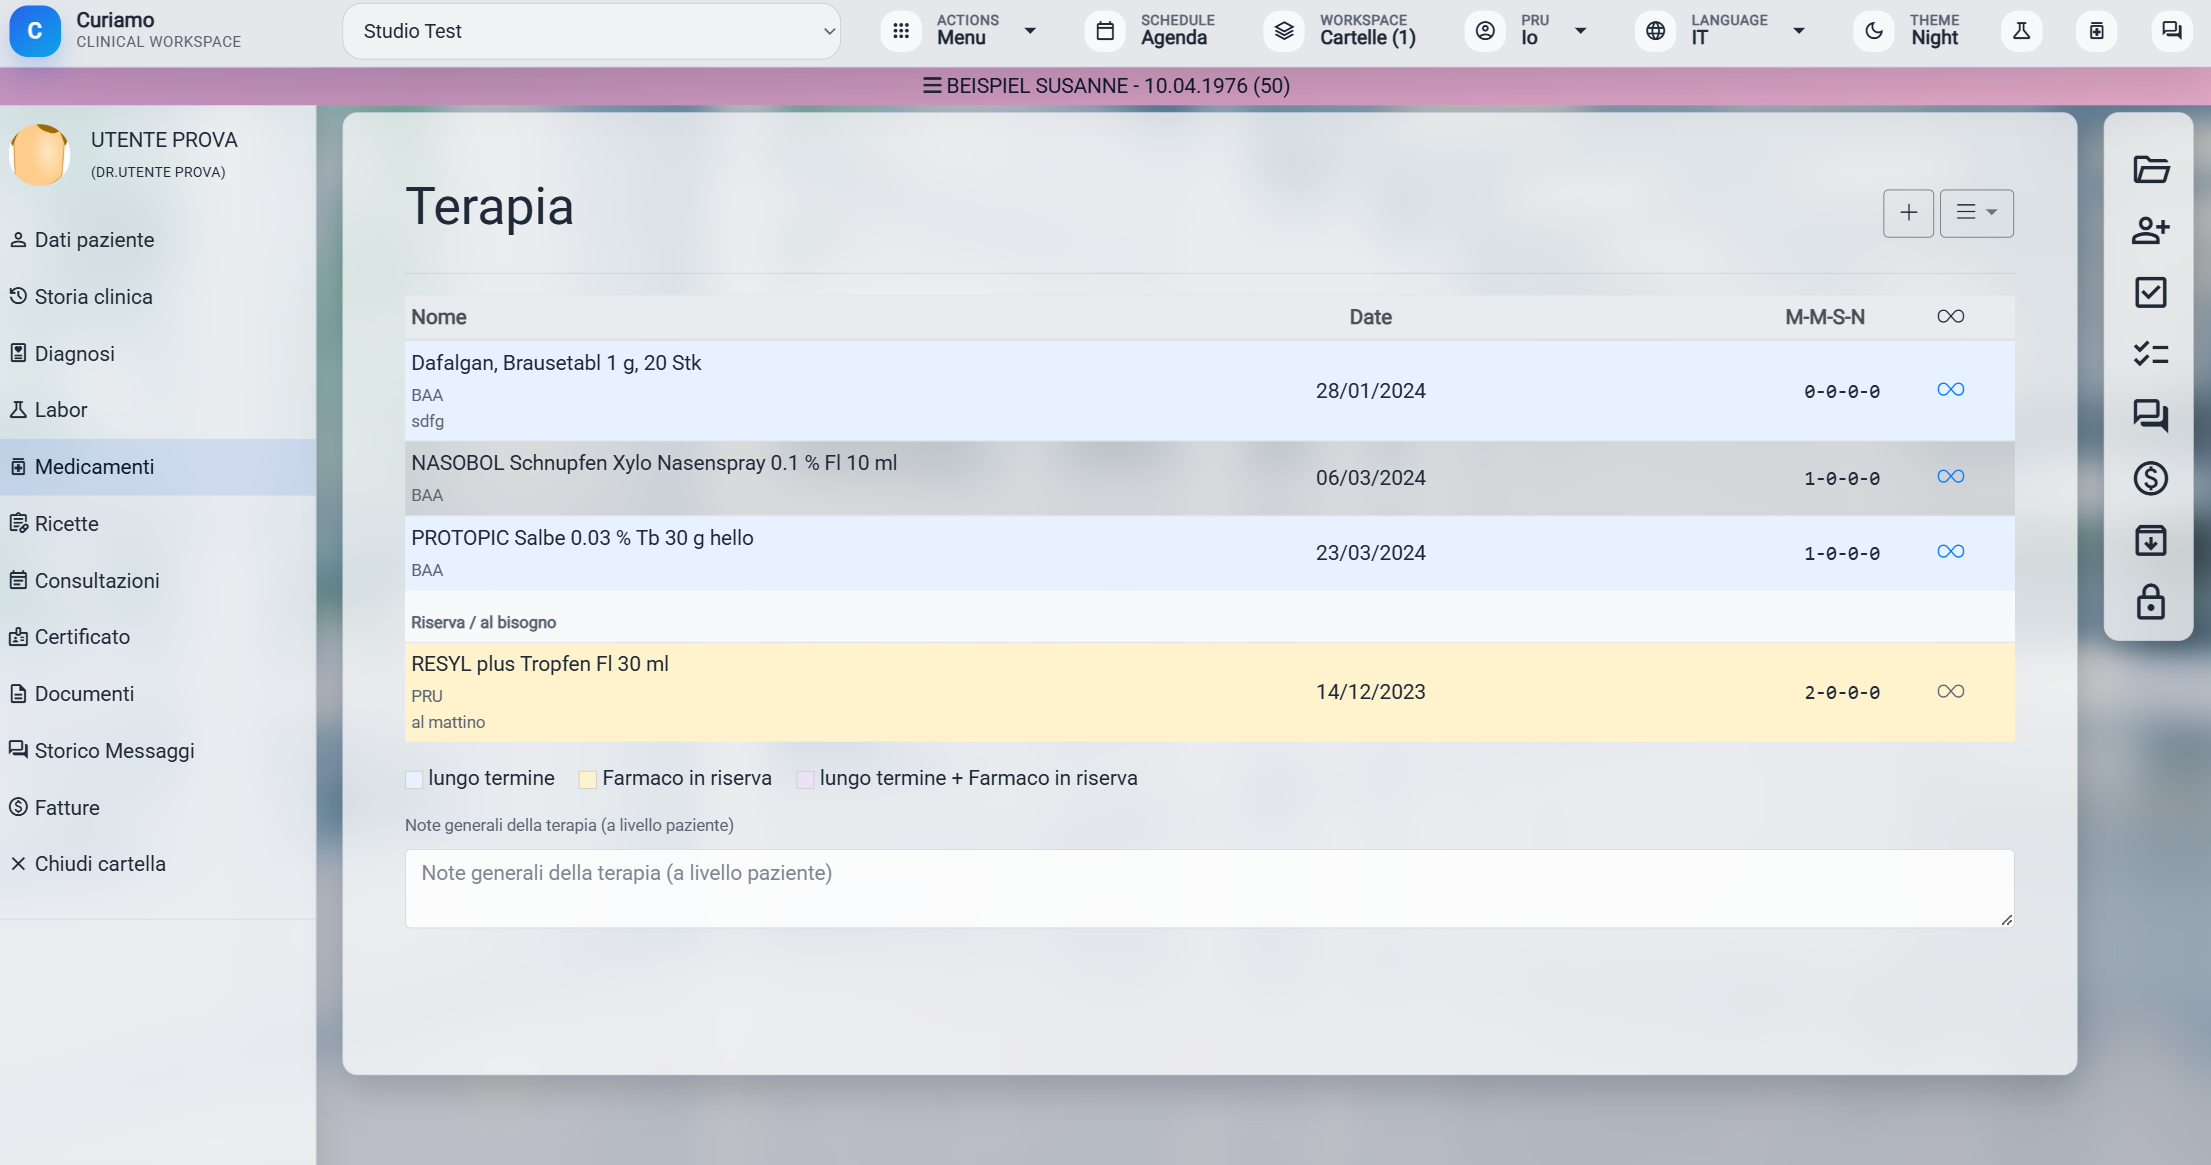The height and width of the screenshot is (1165, 2211).
Task: Open the Schedule Agenda button
Action: [1151, 31]
